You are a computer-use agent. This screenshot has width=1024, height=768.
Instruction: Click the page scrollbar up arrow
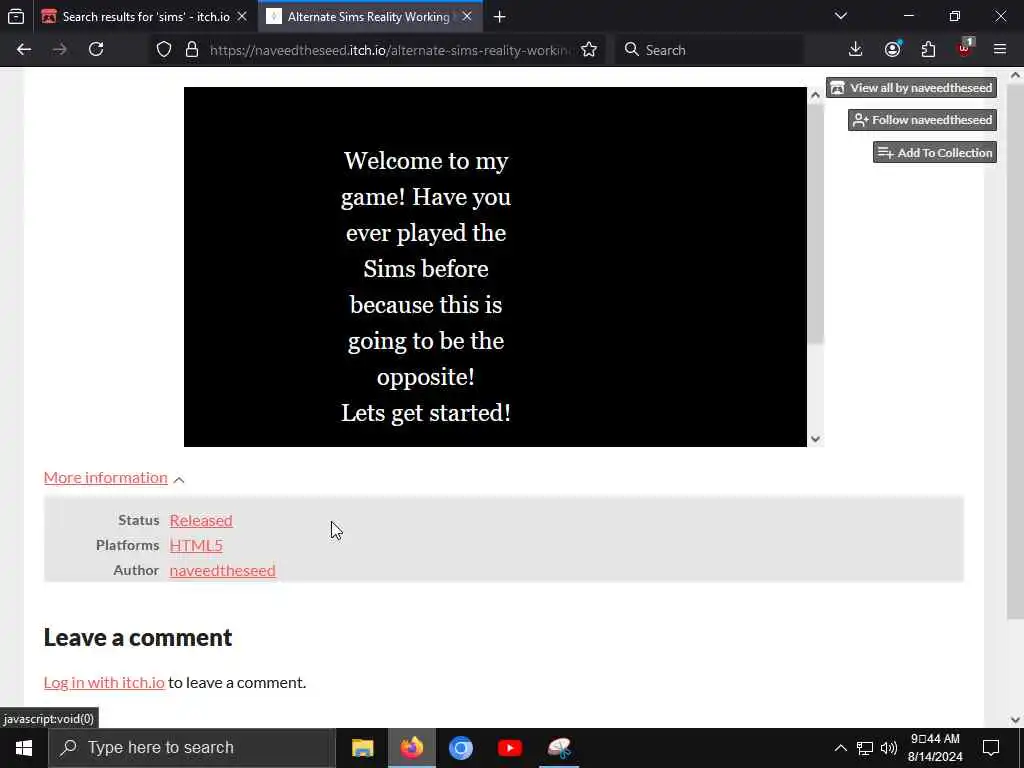pos(1015,75)
